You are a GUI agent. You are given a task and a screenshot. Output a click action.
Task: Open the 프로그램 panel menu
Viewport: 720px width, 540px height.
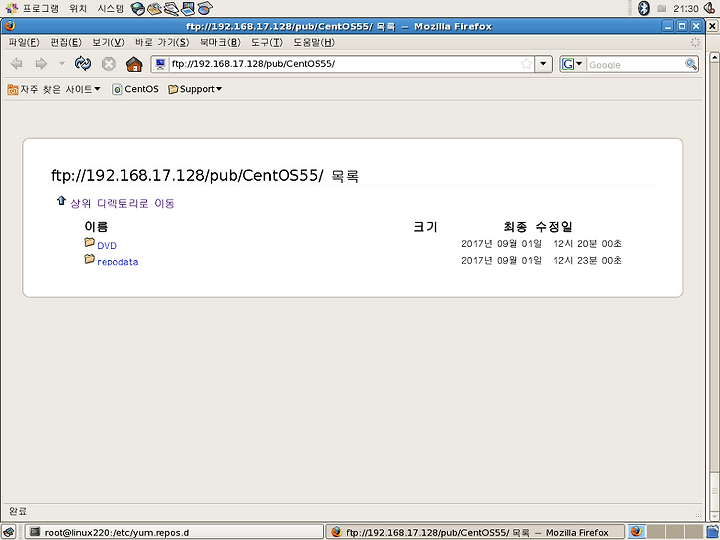[x=32, y=8]
